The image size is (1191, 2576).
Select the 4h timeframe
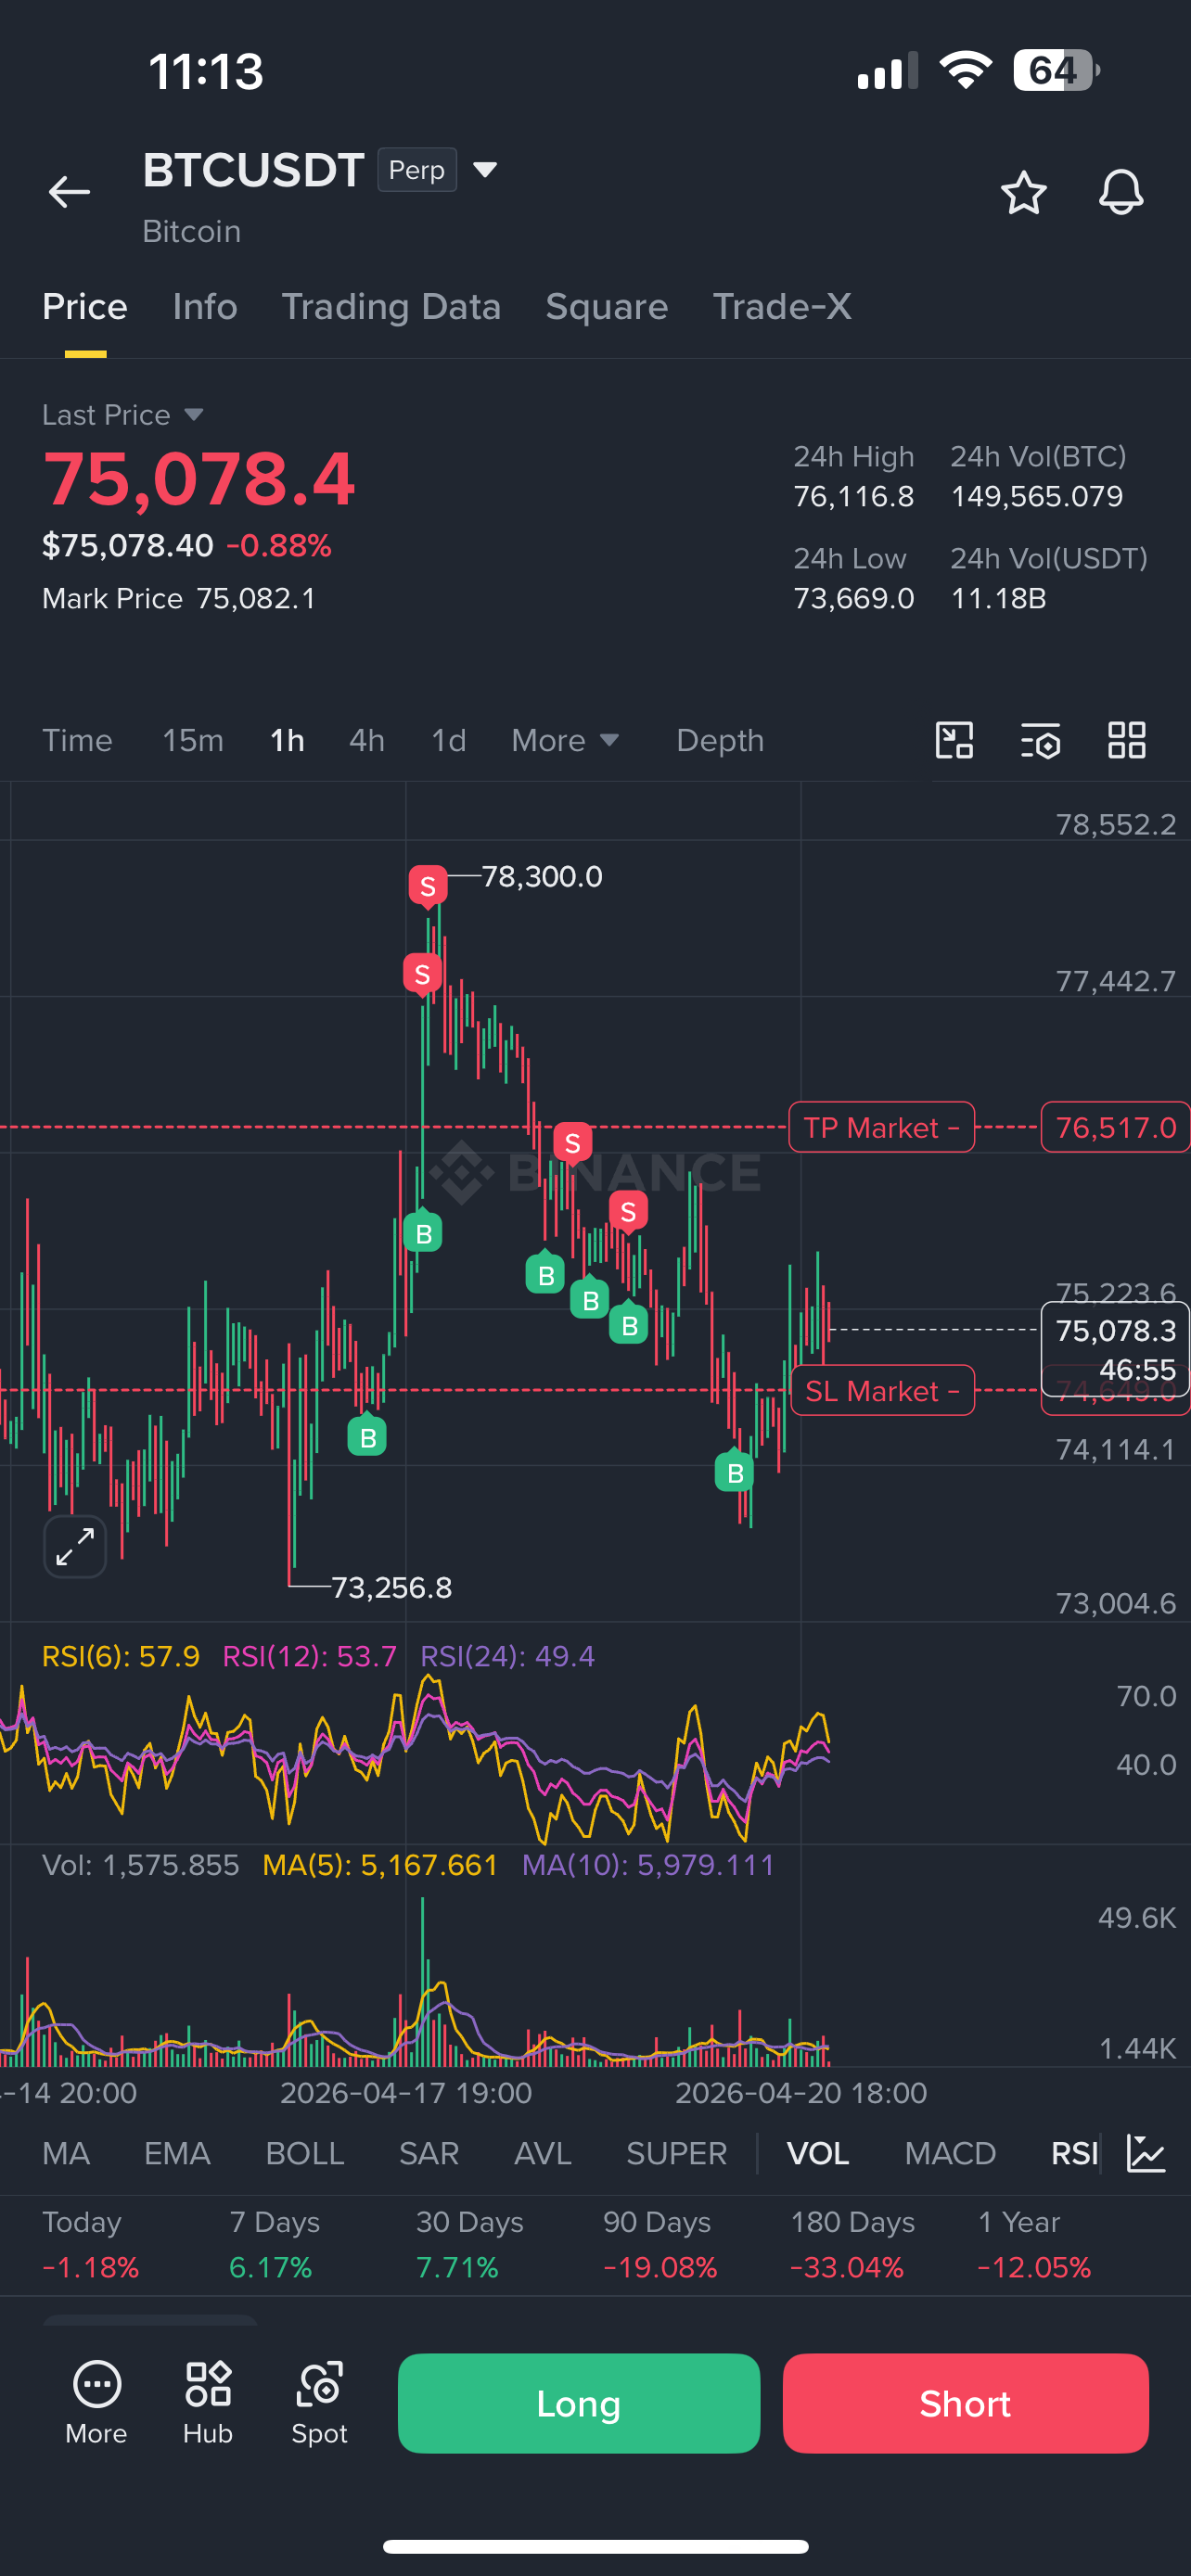click(x=367, y=741)
